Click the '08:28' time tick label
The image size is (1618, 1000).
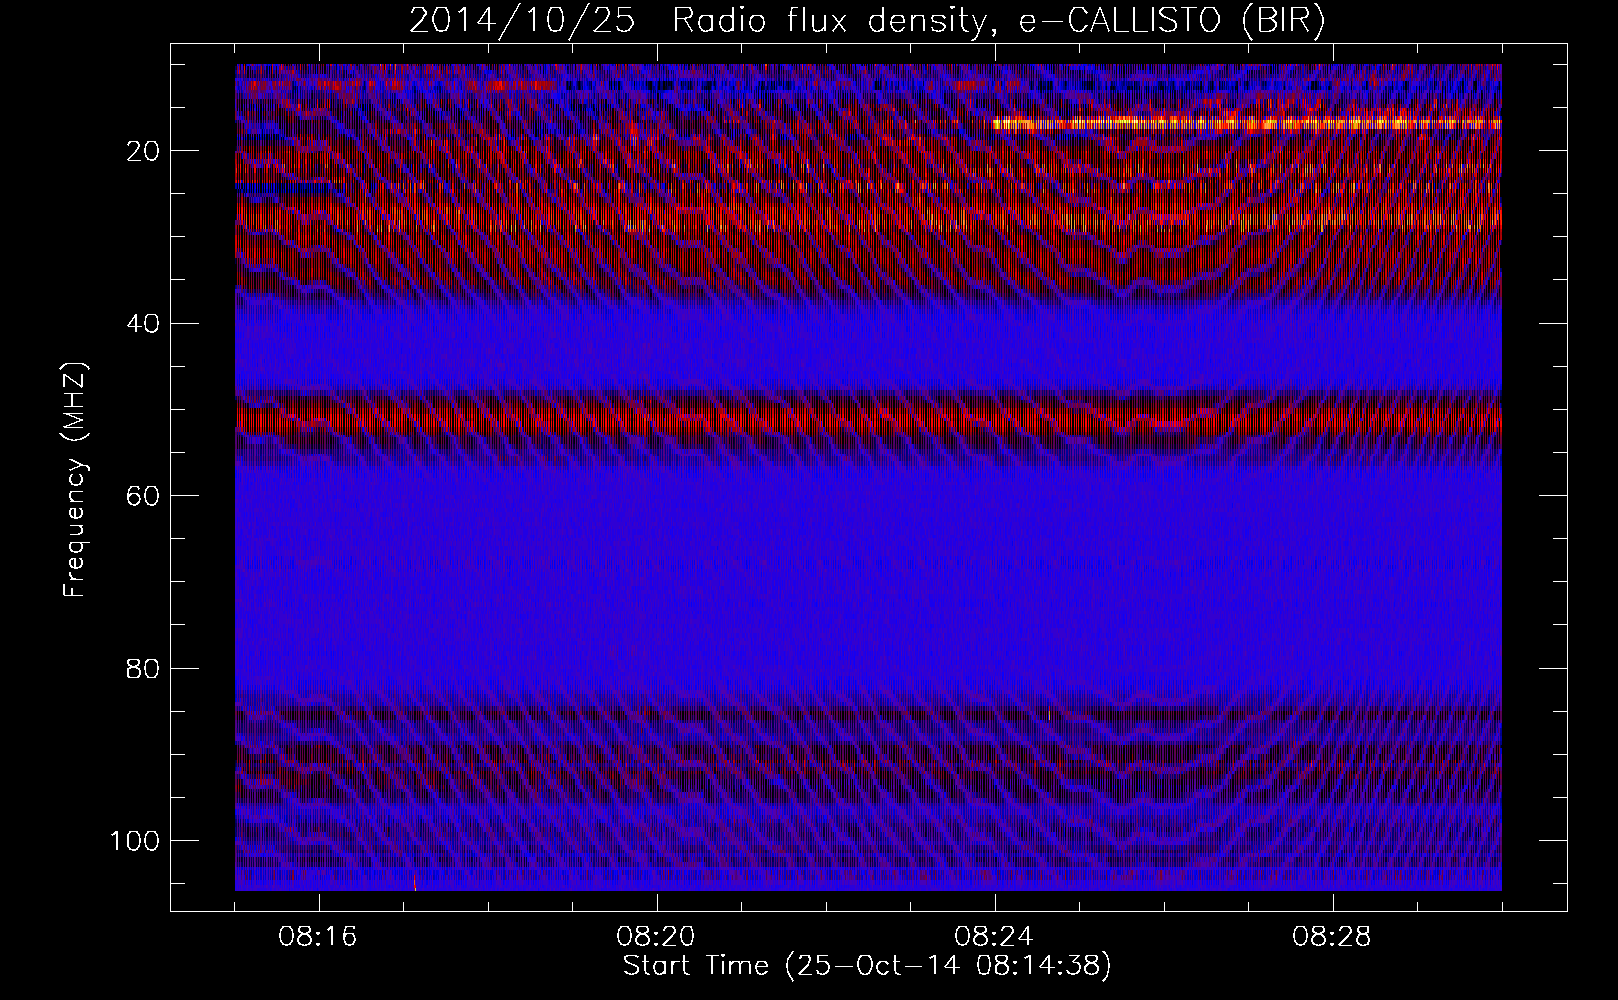(1332, 937)
